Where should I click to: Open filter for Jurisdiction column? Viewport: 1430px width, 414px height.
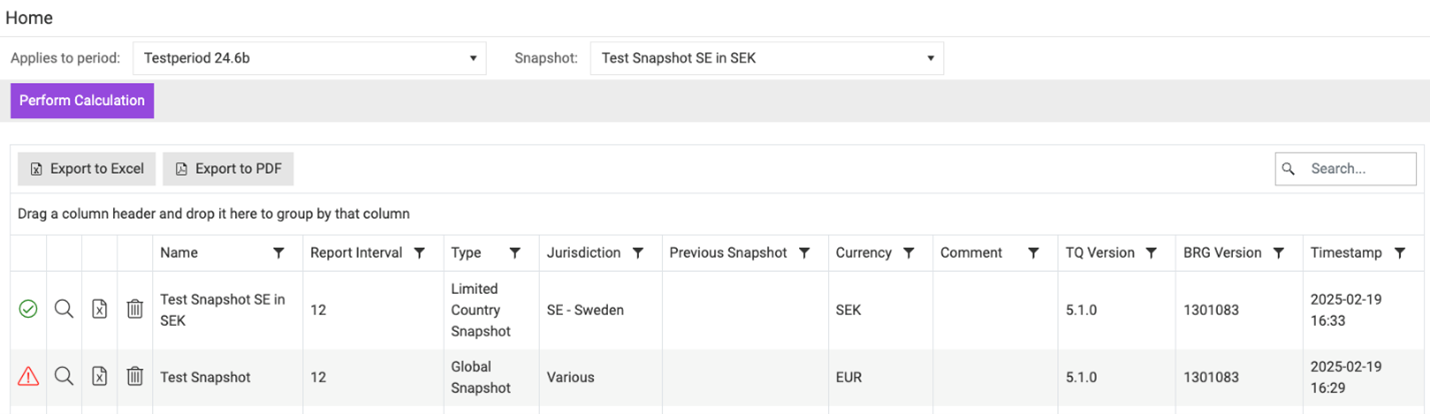click(638, 254)
